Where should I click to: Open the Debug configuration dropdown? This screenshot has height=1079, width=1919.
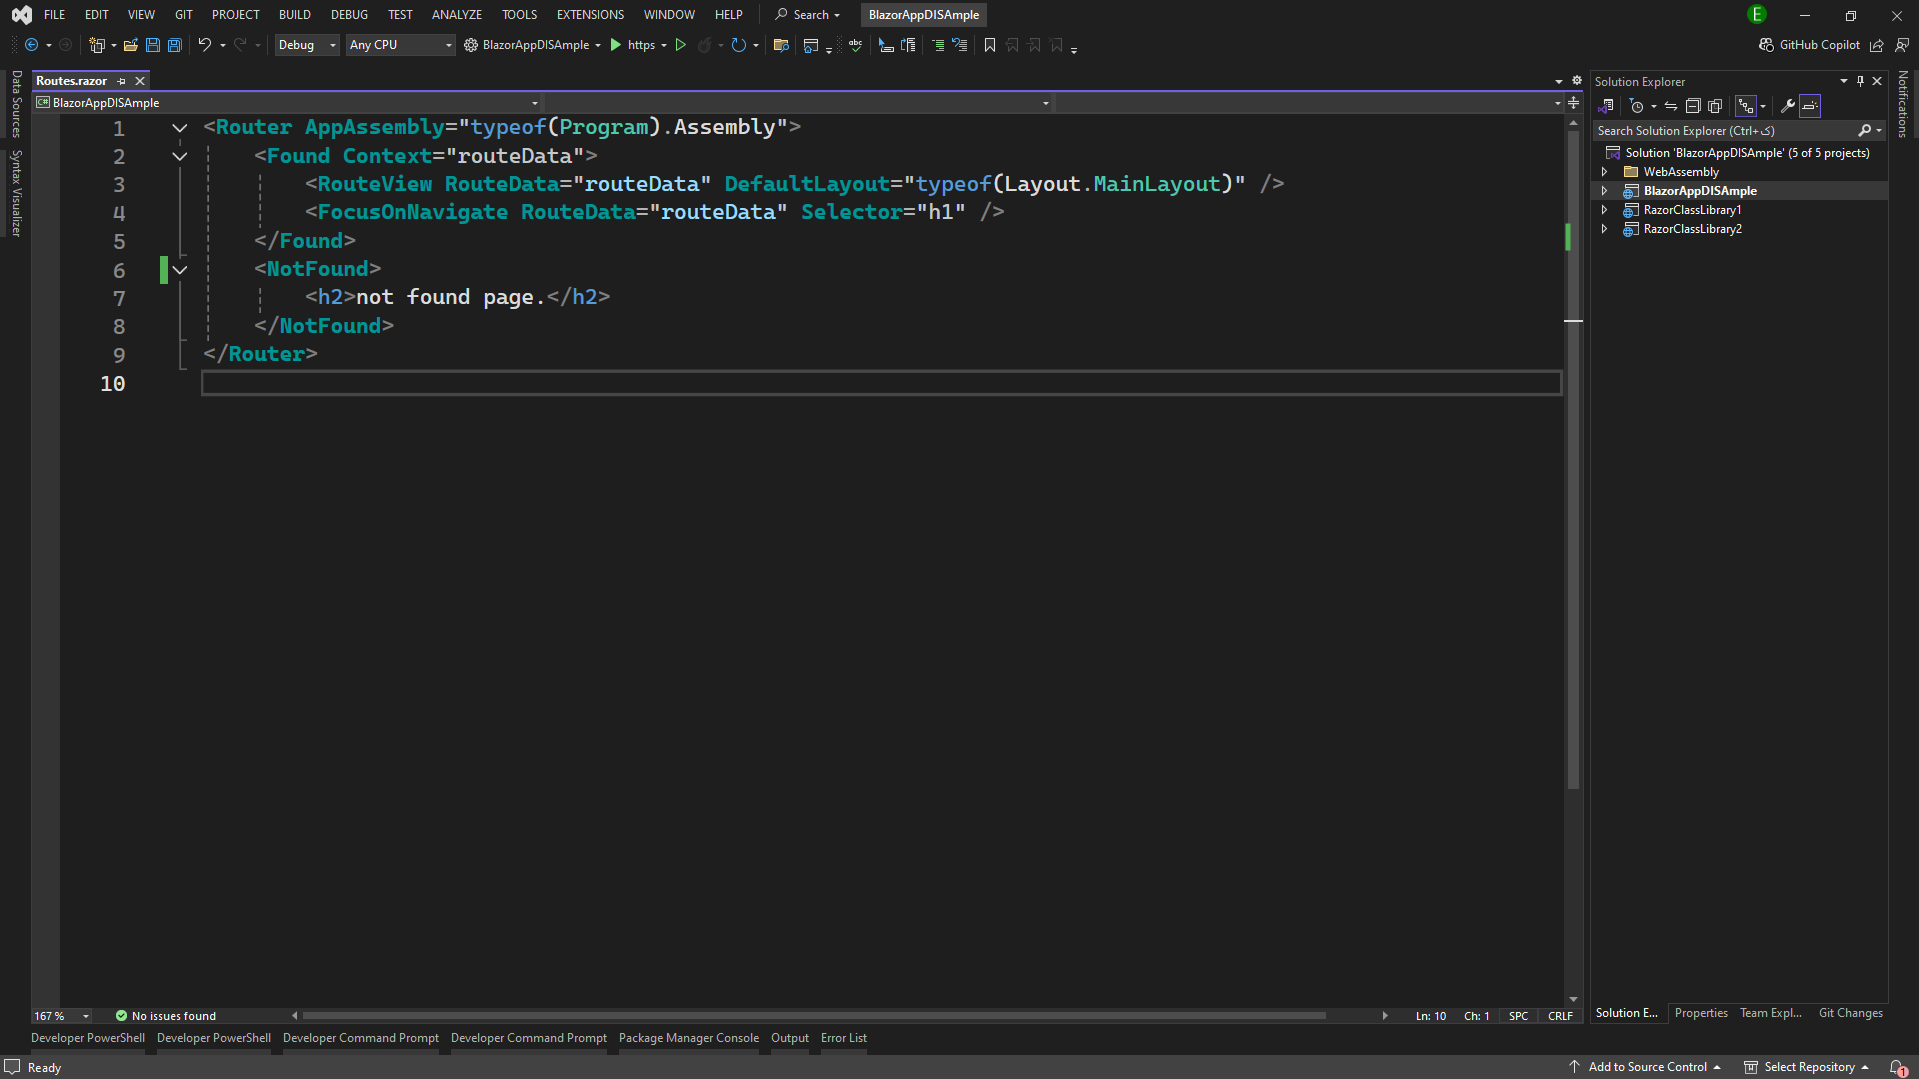point(307,45)
